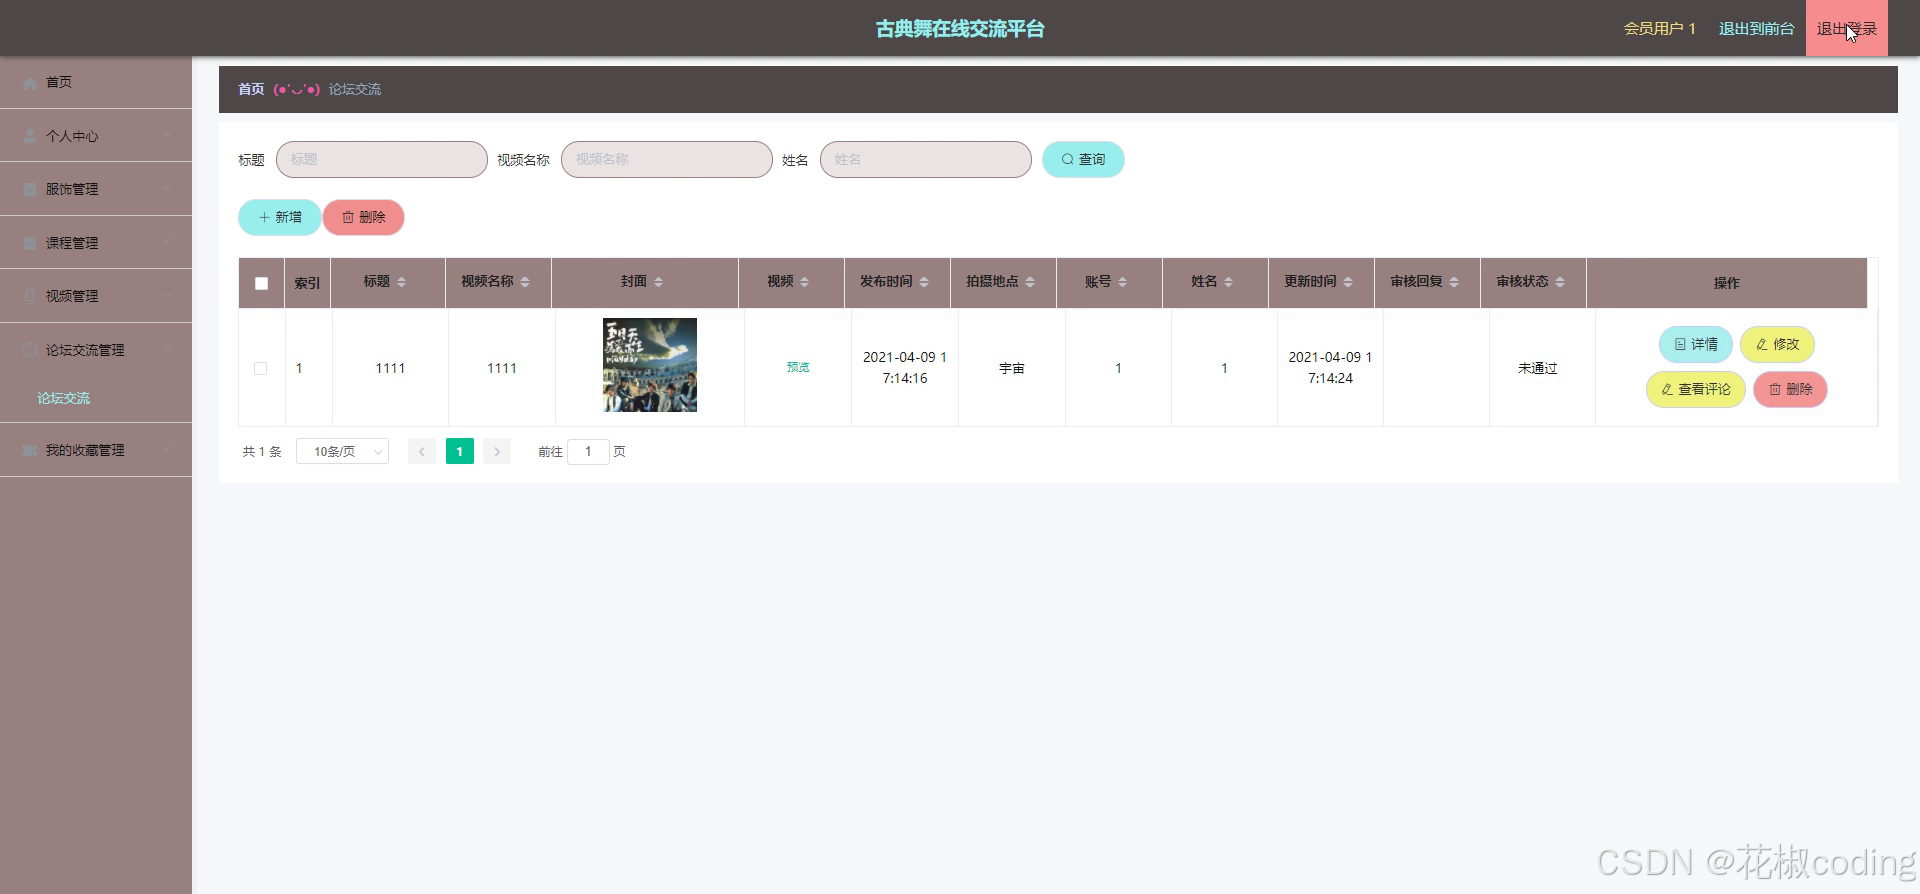This screenshot has width=1920, height=894.
Task: Click the 删除 button above the table
Action: [364, 217]
